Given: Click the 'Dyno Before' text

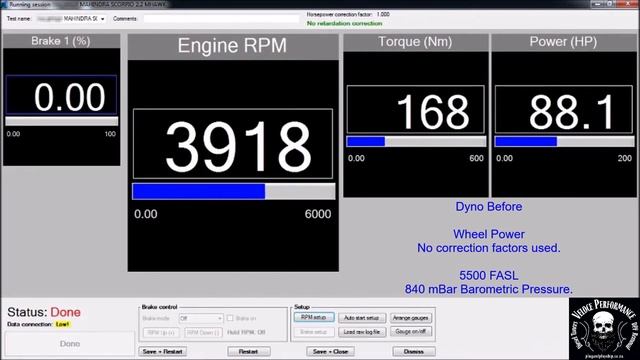Looking at the screenshot, I should click(489, 207).
